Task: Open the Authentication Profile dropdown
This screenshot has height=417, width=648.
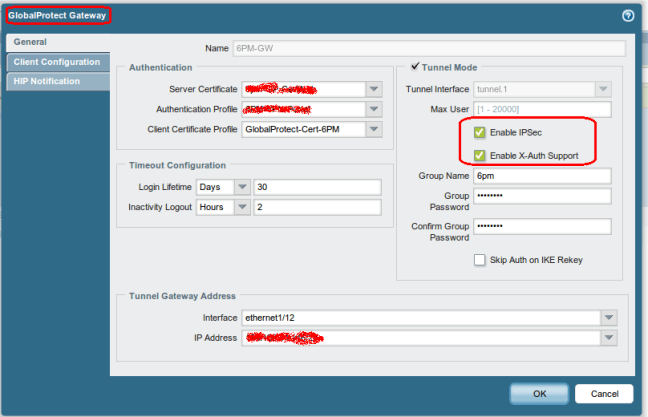Action: pyautogui.click(x=373, y=109)
